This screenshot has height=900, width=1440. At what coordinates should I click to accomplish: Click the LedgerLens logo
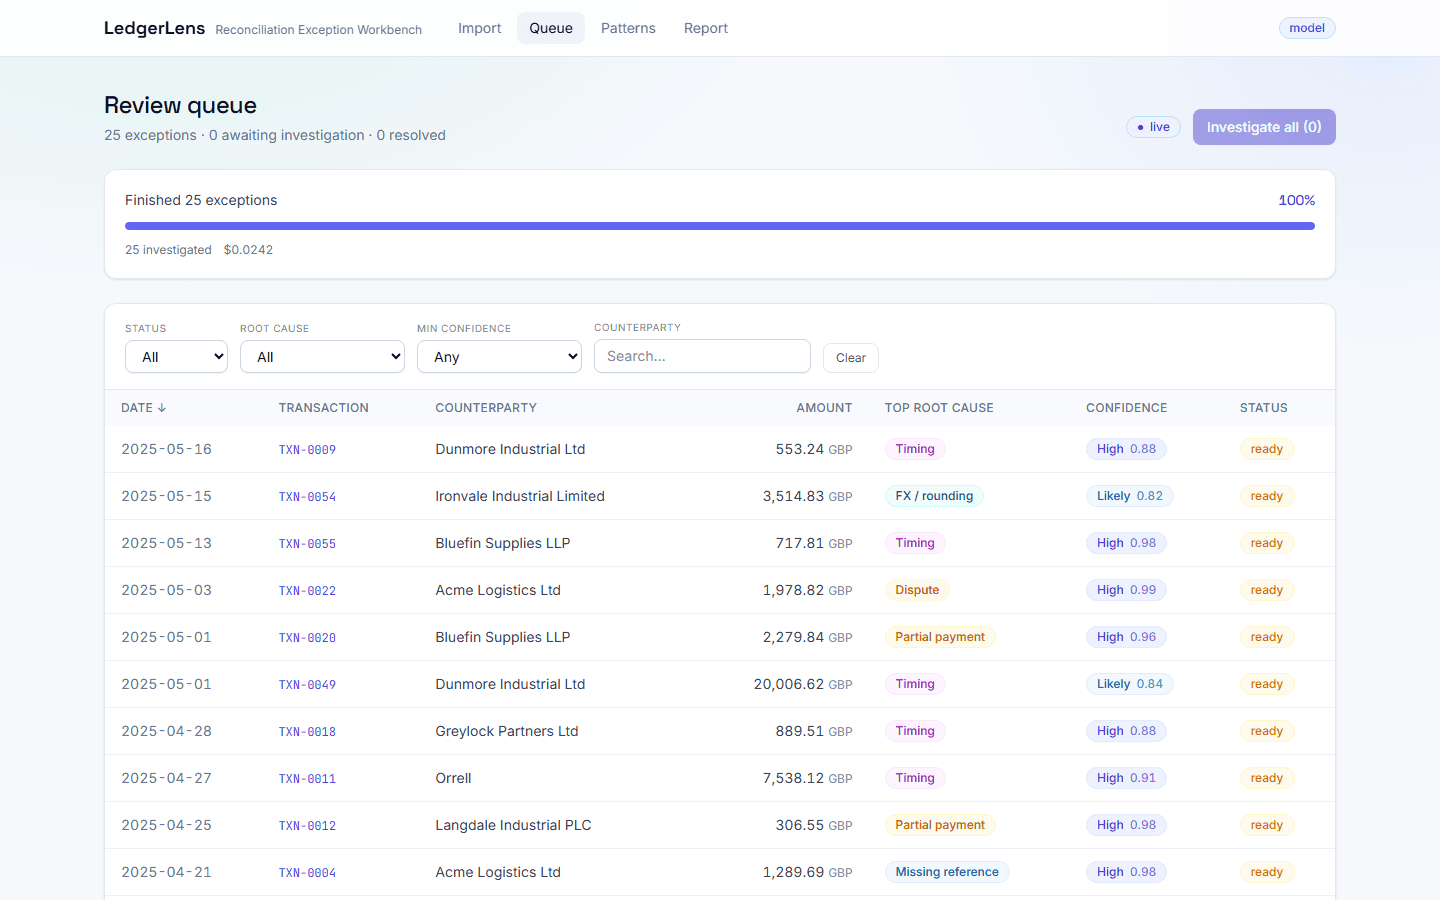click(154, 28)
